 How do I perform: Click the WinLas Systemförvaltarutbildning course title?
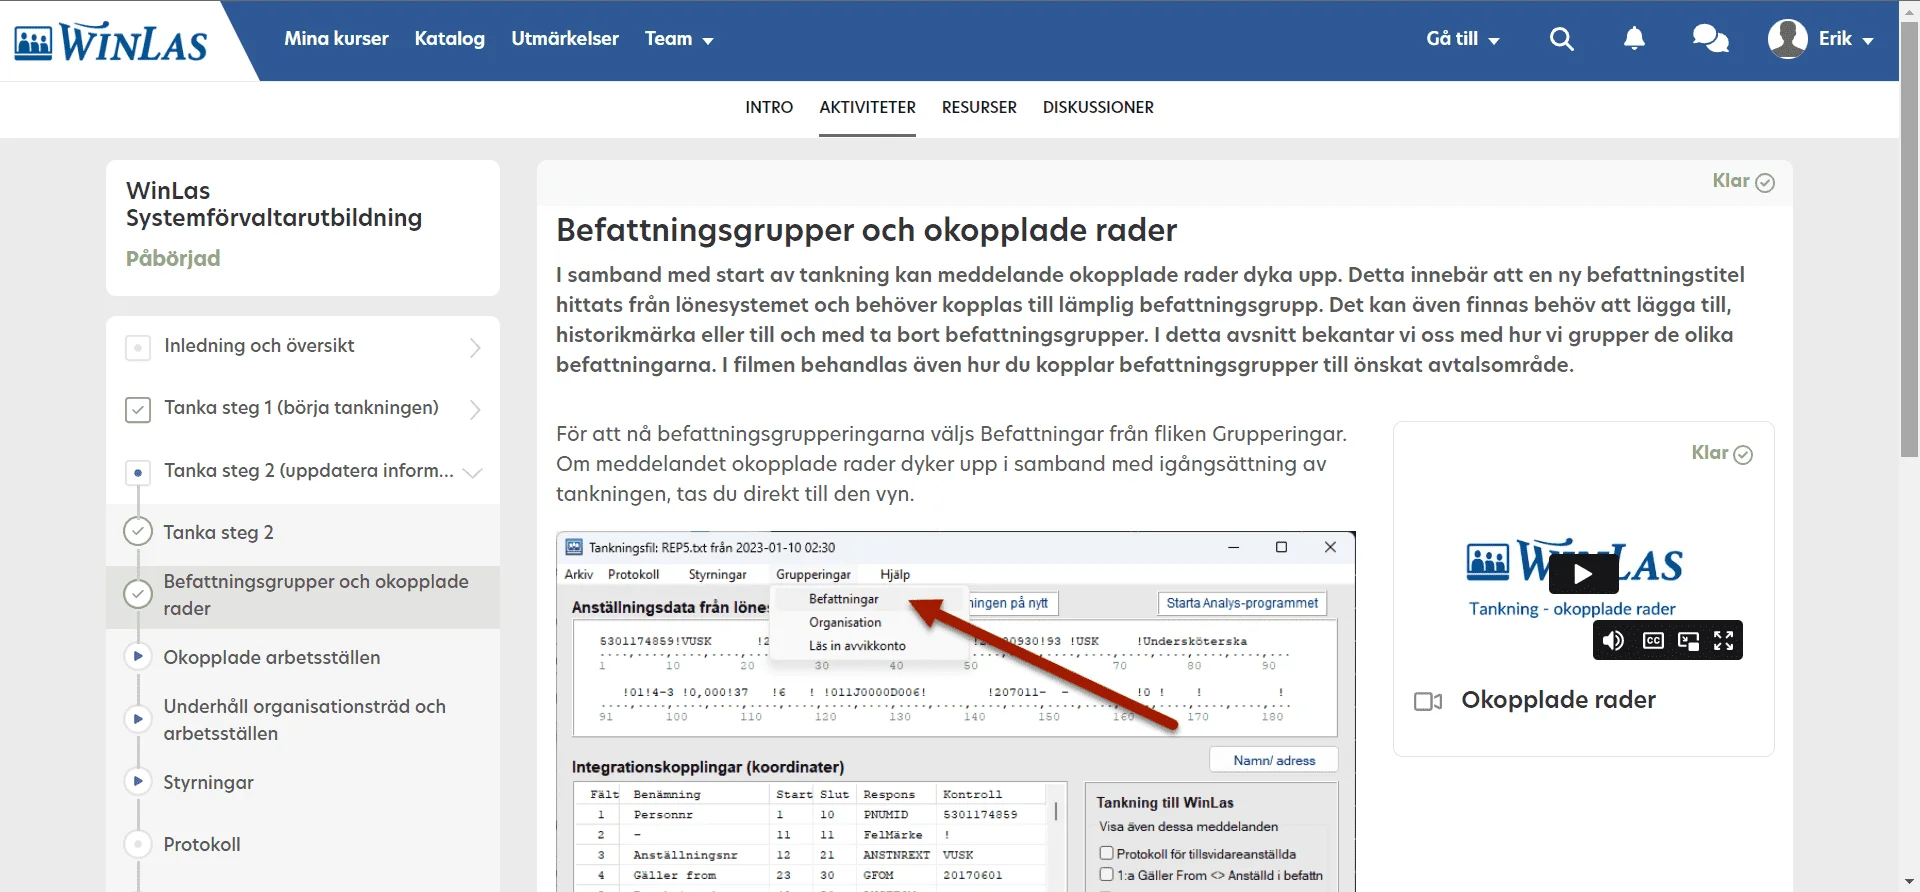point(274,204)
